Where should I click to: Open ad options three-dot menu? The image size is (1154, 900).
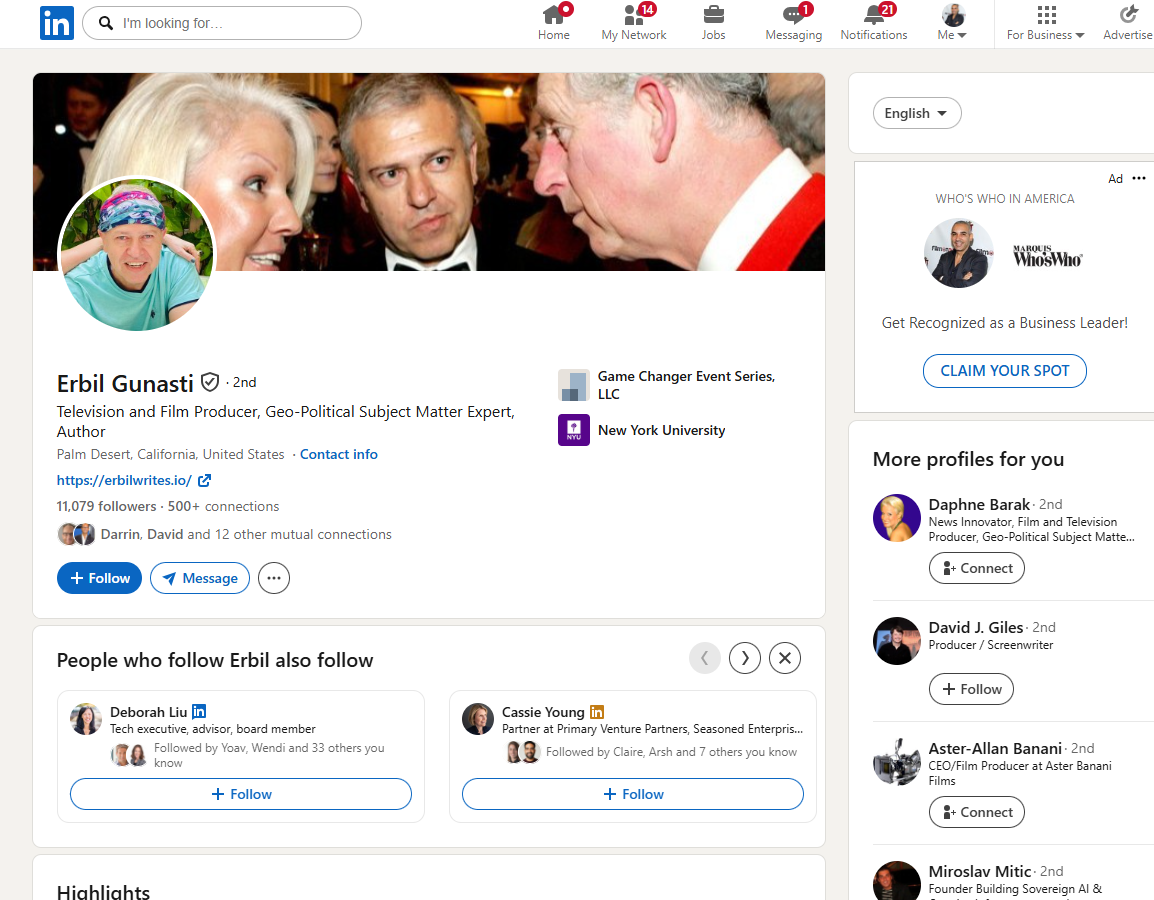[1139, 179]
